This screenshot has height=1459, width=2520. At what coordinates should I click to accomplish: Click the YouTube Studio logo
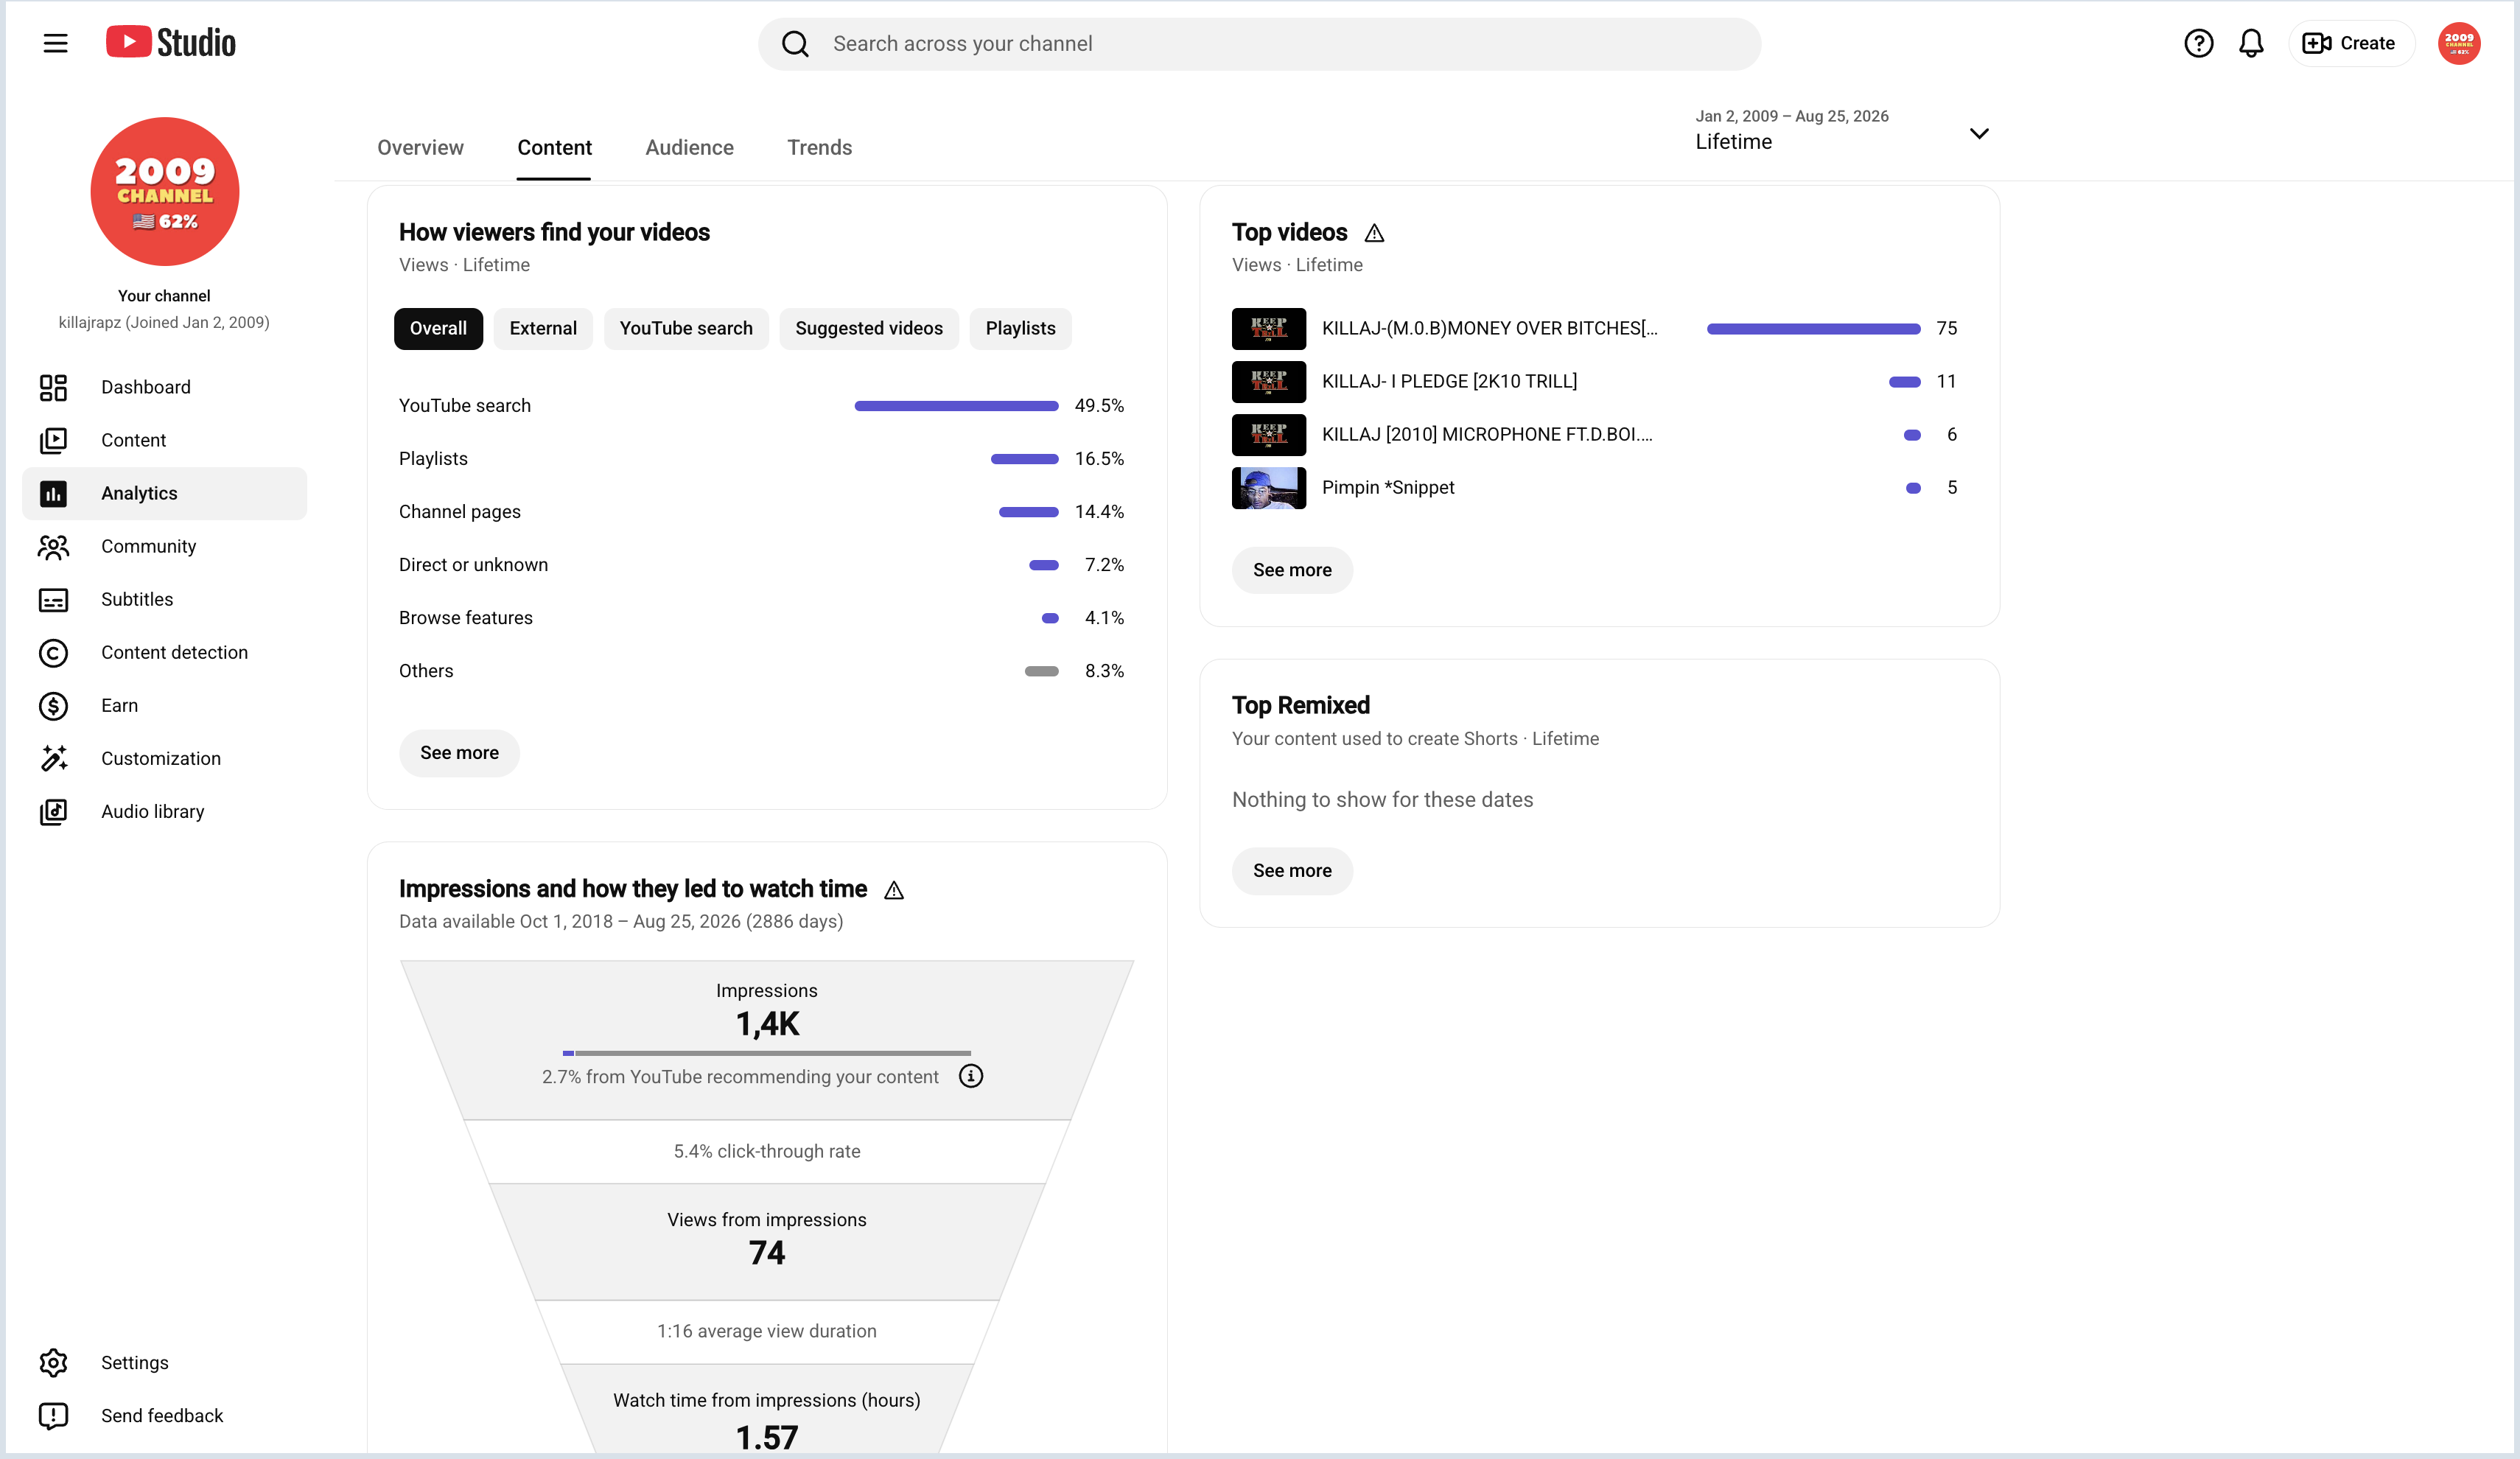pyautogui.click(x=171, y=43)
